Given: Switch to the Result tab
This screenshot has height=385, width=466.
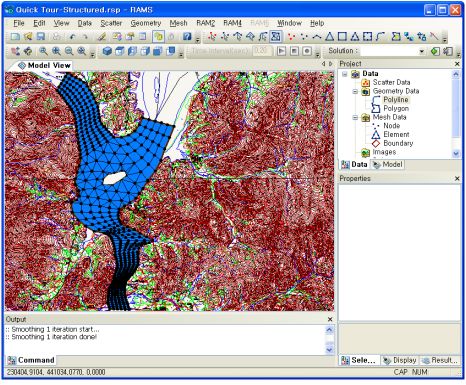Looking at the screenshot, I should coord(440,360).
